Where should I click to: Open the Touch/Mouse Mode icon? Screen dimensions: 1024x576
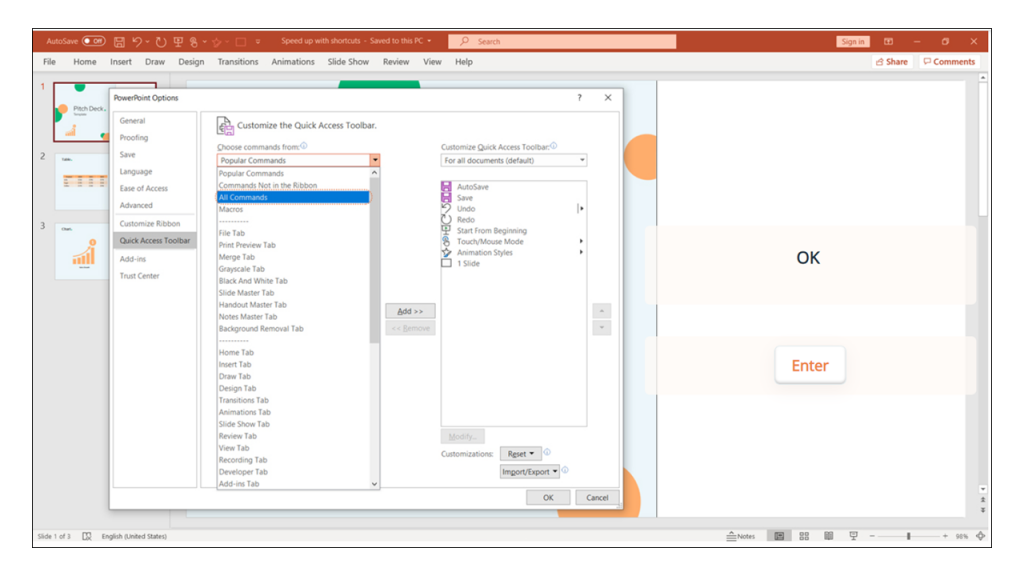coord(192,41)
